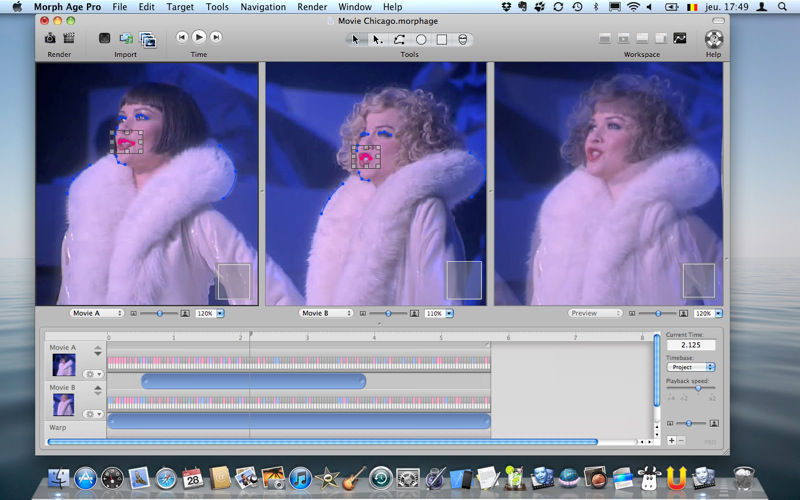Select the square shape tool

coord(441,39)
